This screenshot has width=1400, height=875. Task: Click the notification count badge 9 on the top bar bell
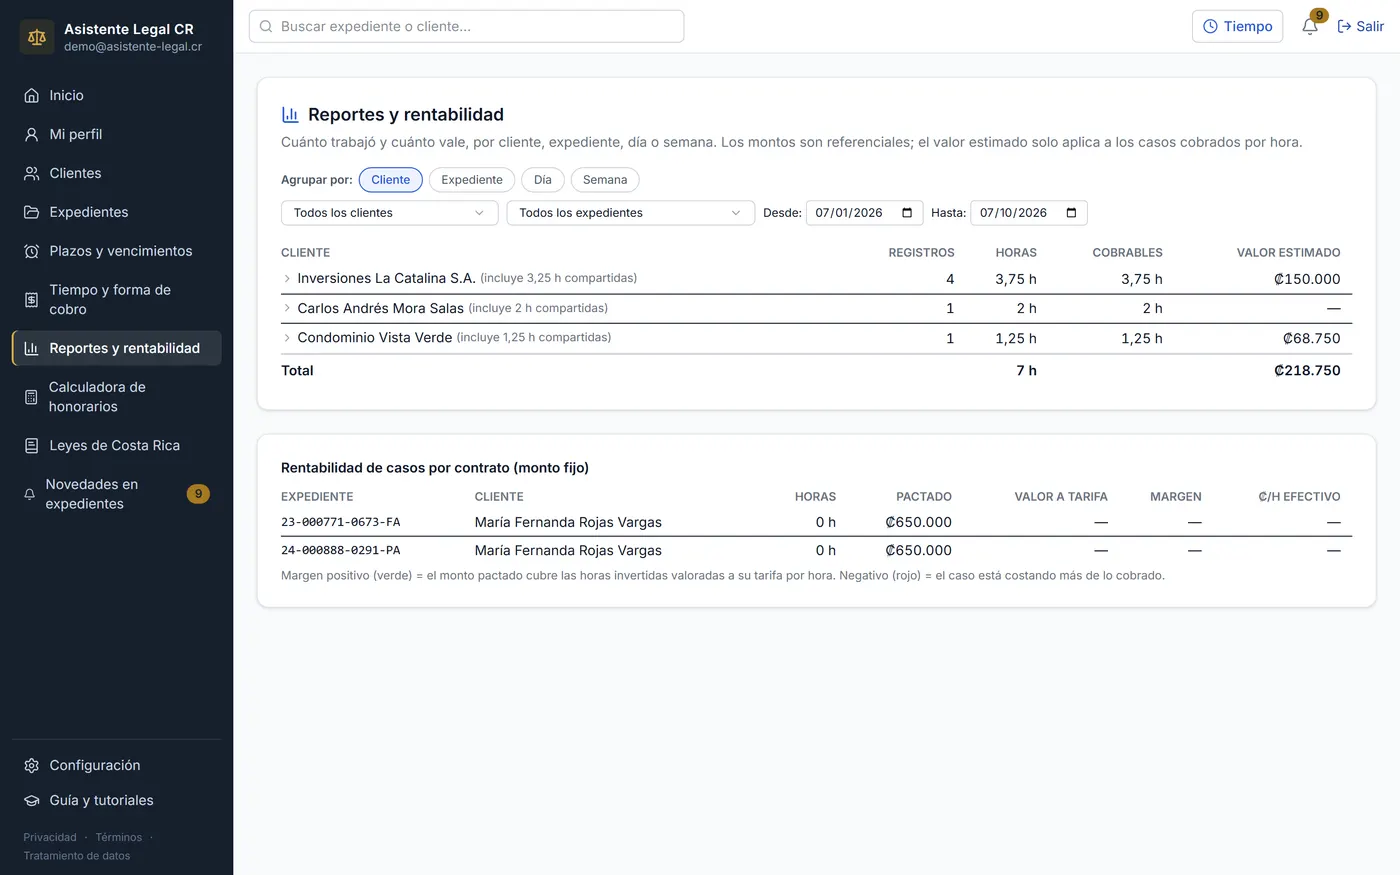pos(1319,15)
